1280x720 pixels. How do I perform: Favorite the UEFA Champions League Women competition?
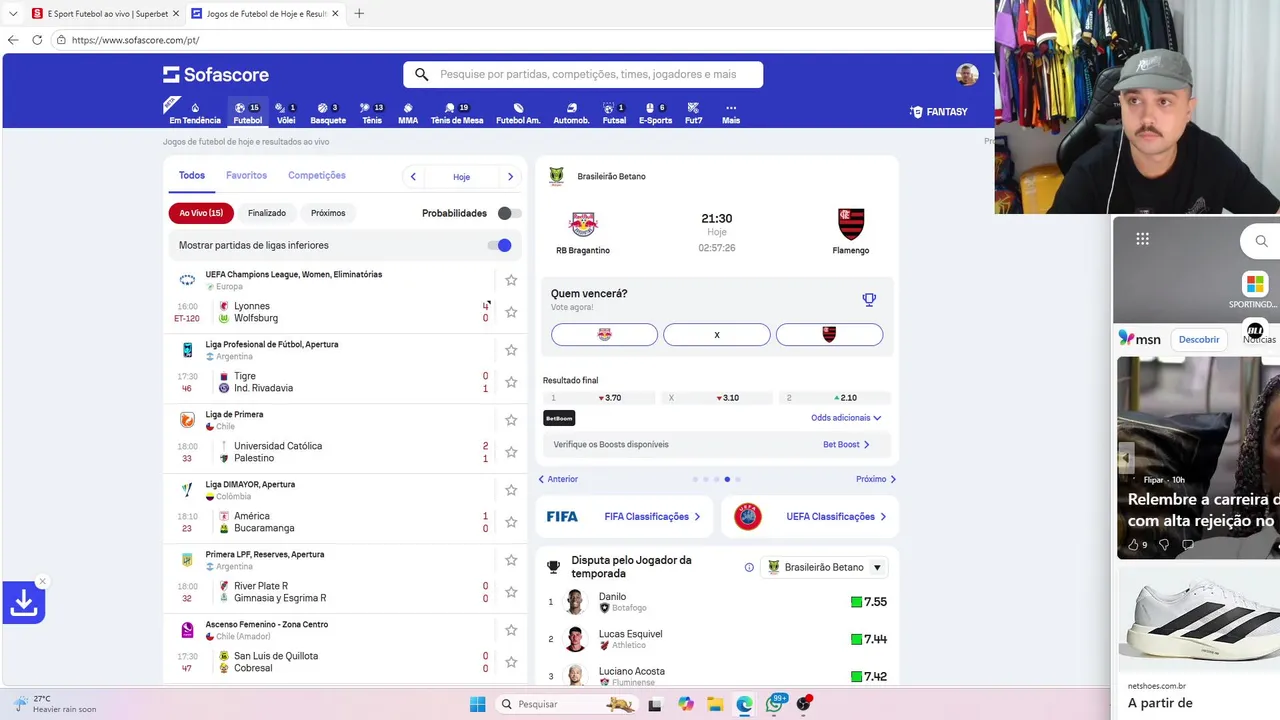point(511,280)
